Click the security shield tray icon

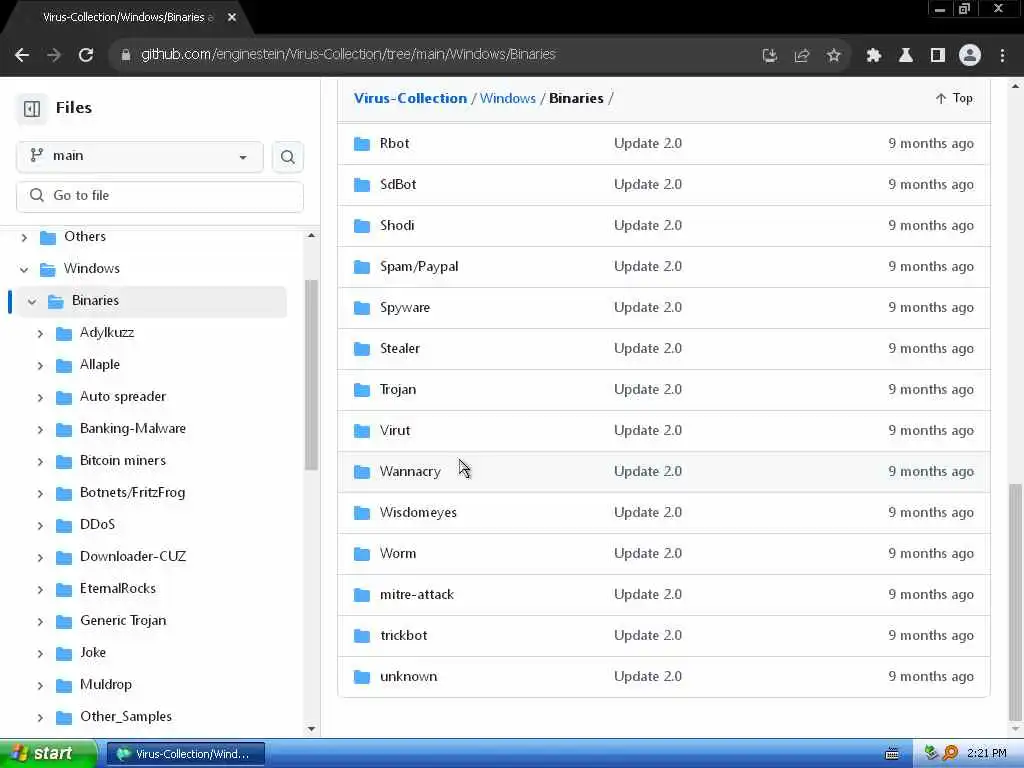pos(931,753)
